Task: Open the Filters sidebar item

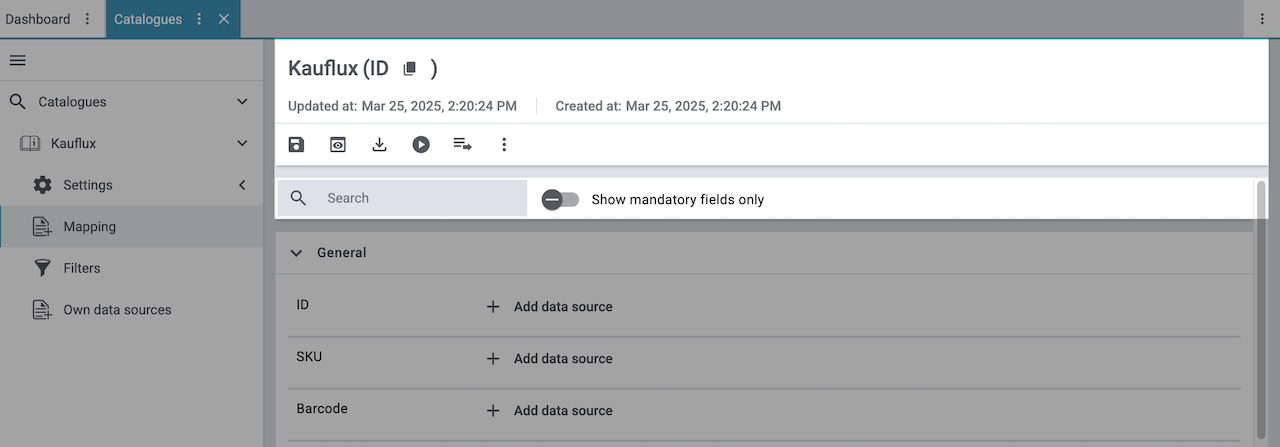Action: click(x=81, y=268)
